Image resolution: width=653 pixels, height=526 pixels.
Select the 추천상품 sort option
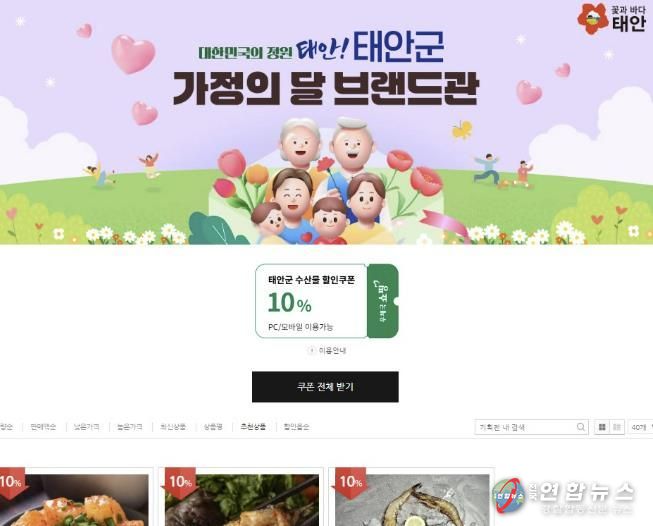[x=253, y=426]
